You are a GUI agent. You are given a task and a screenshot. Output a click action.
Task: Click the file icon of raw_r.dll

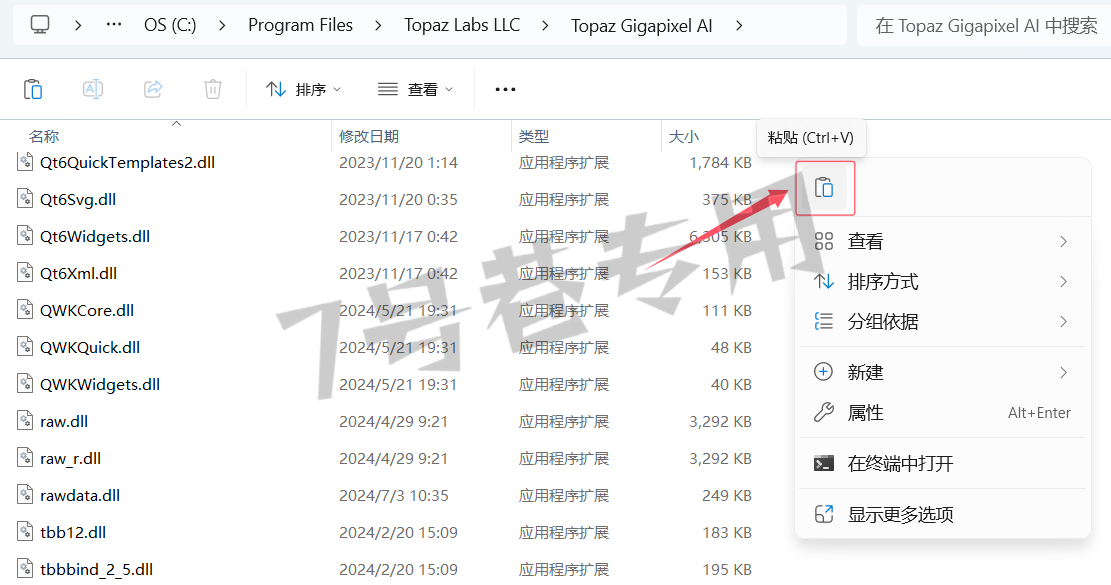coord(26,458)
